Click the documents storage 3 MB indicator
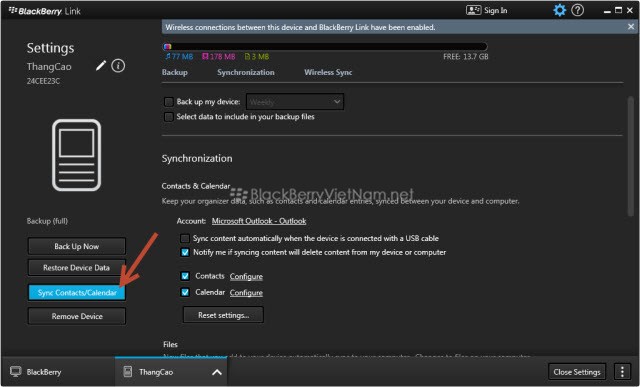This screenshot has width=640, height=387. (x=257, y=56)
